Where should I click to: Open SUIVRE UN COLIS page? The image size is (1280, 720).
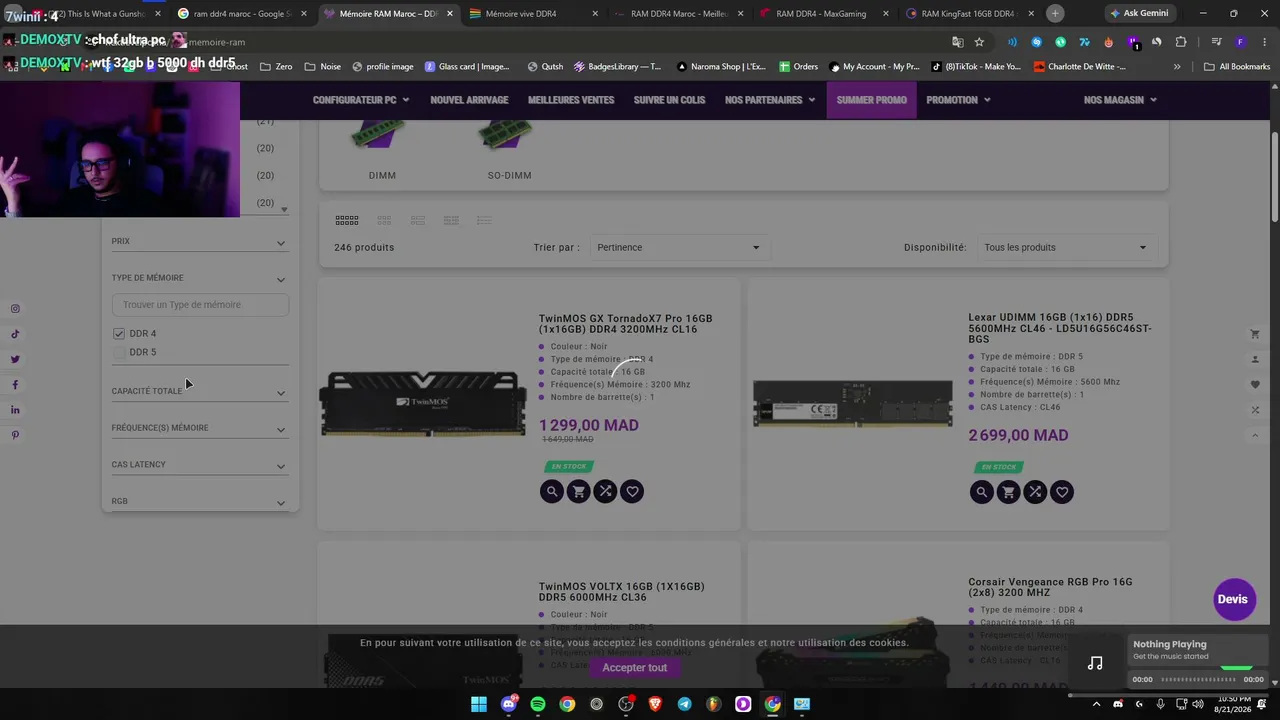coord(669,100)
